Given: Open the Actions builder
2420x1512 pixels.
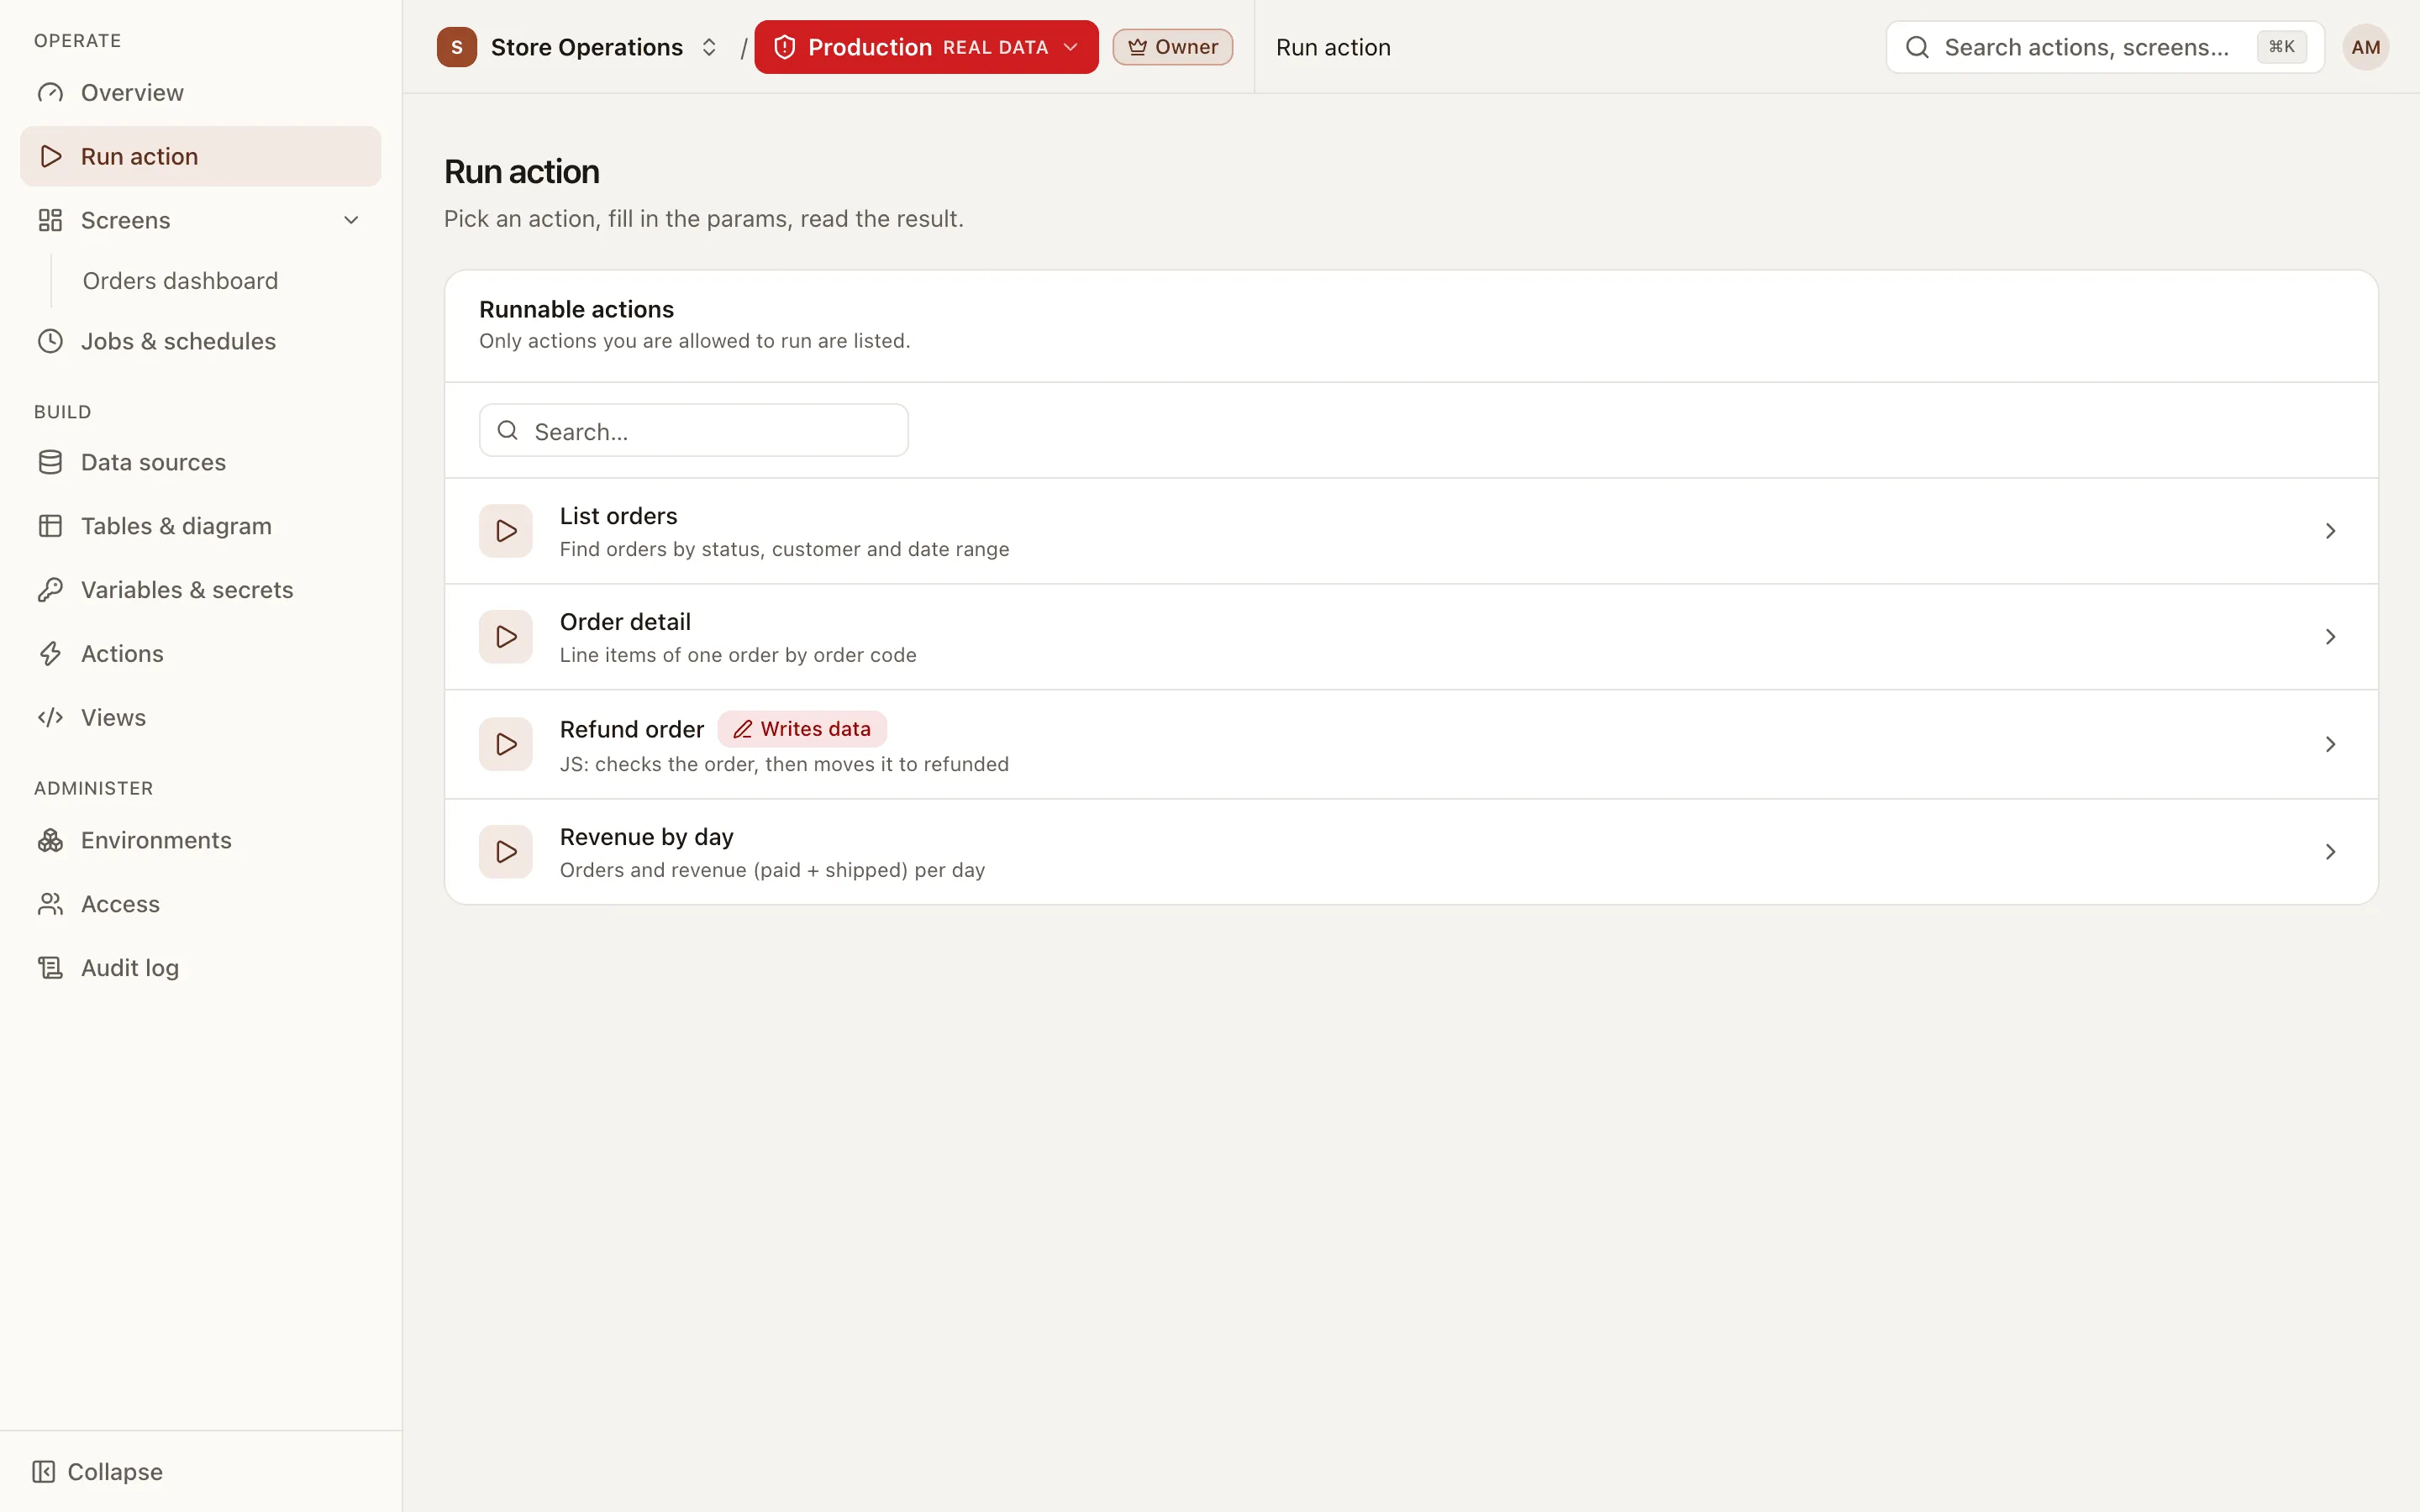Looking at the screenshot, I should coord(200,654).
